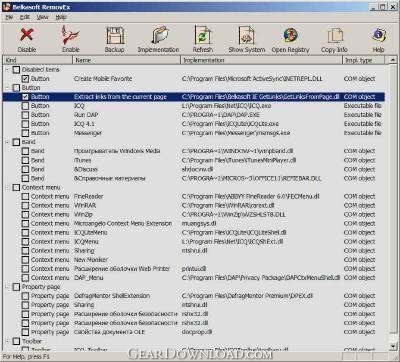
Task: Select the DefragMentor ShellExtension row
Action: click(193, 296)
